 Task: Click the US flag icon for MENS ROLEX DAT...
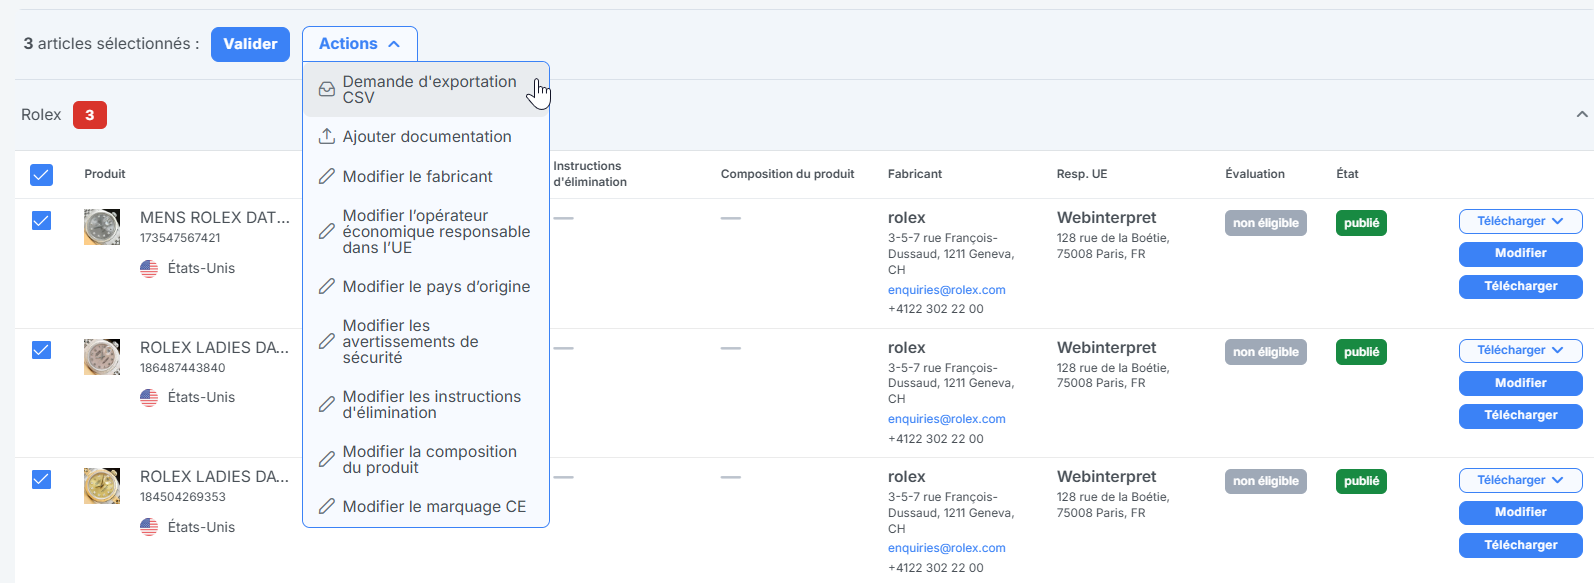[149, 268]
